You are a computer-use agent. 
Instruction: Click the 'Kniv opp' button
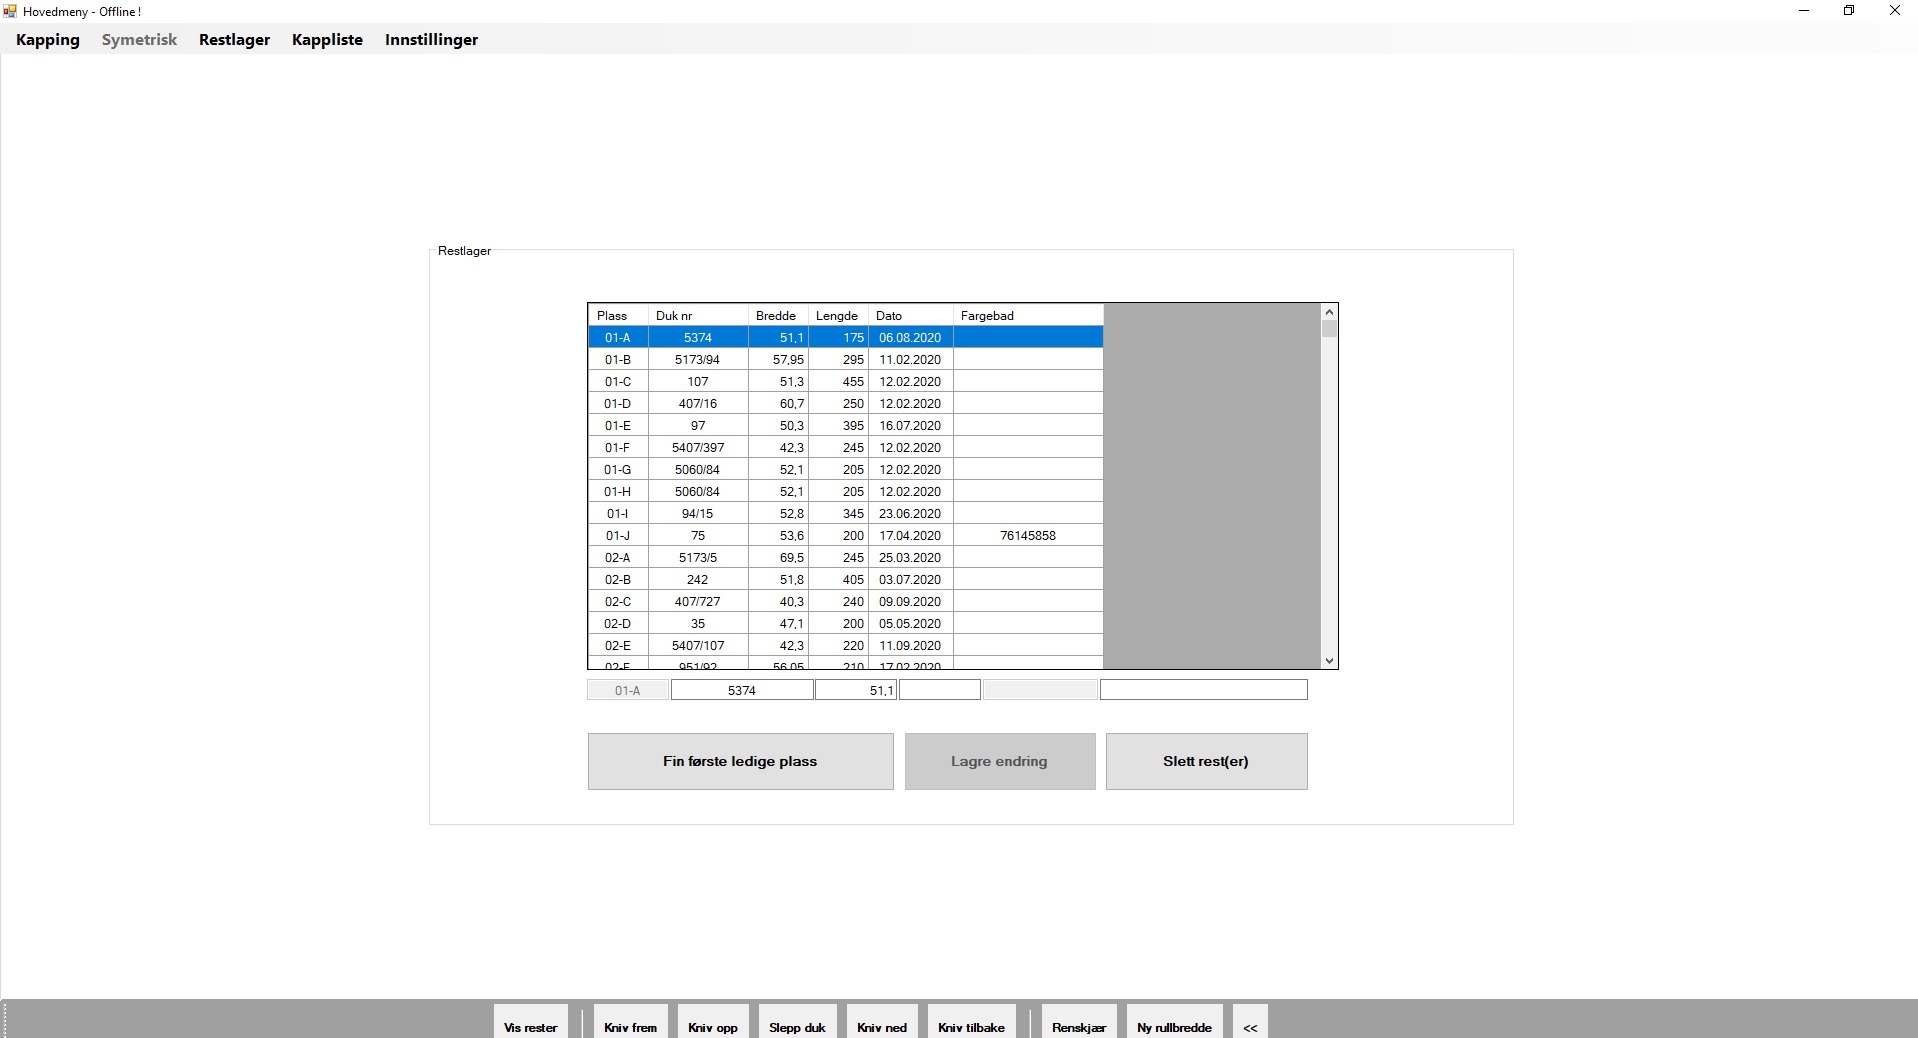[x=713, y=1026]
